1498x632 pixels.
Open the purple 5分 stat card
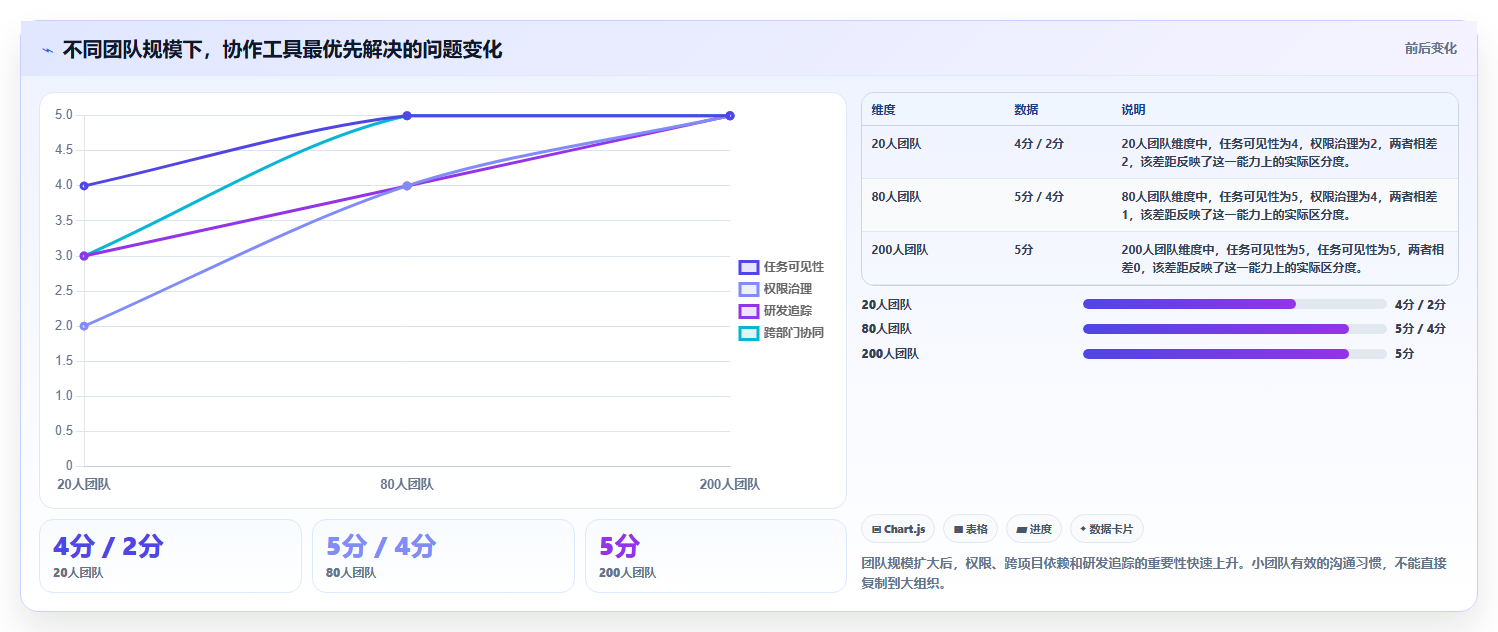pos(716,556)
